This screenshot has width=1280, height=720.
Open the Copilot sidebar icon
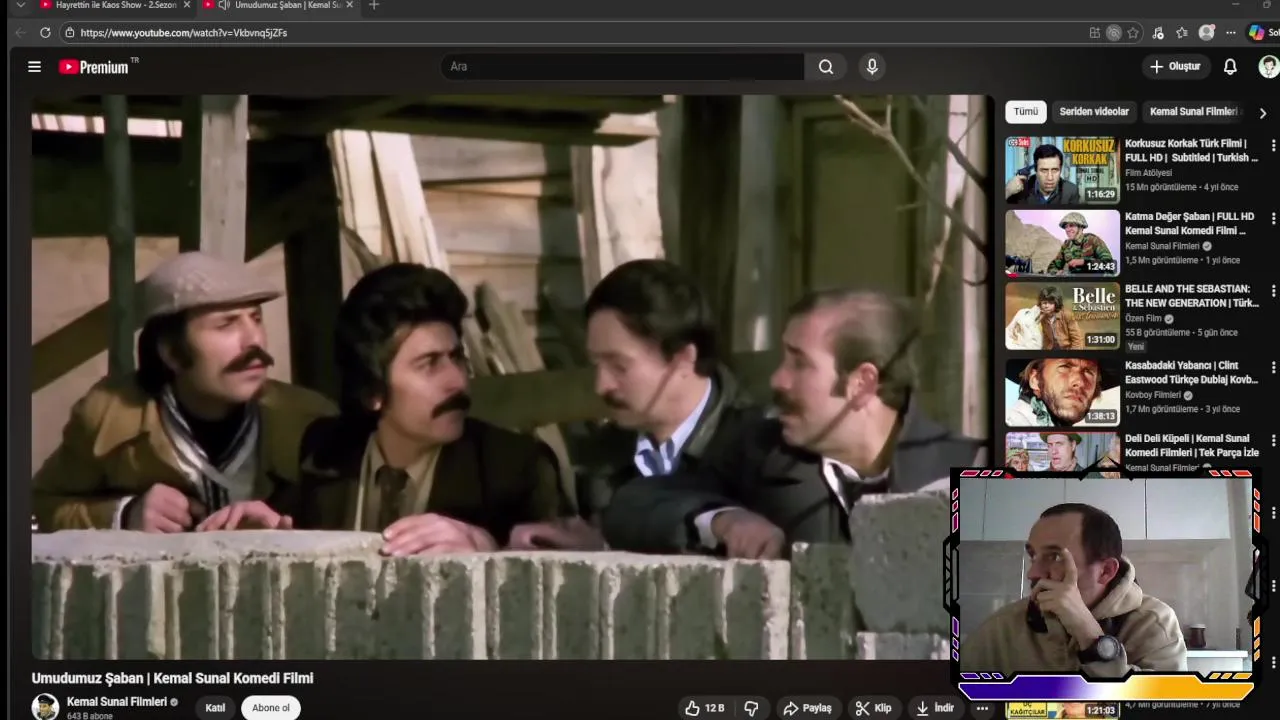(1256, 33)
